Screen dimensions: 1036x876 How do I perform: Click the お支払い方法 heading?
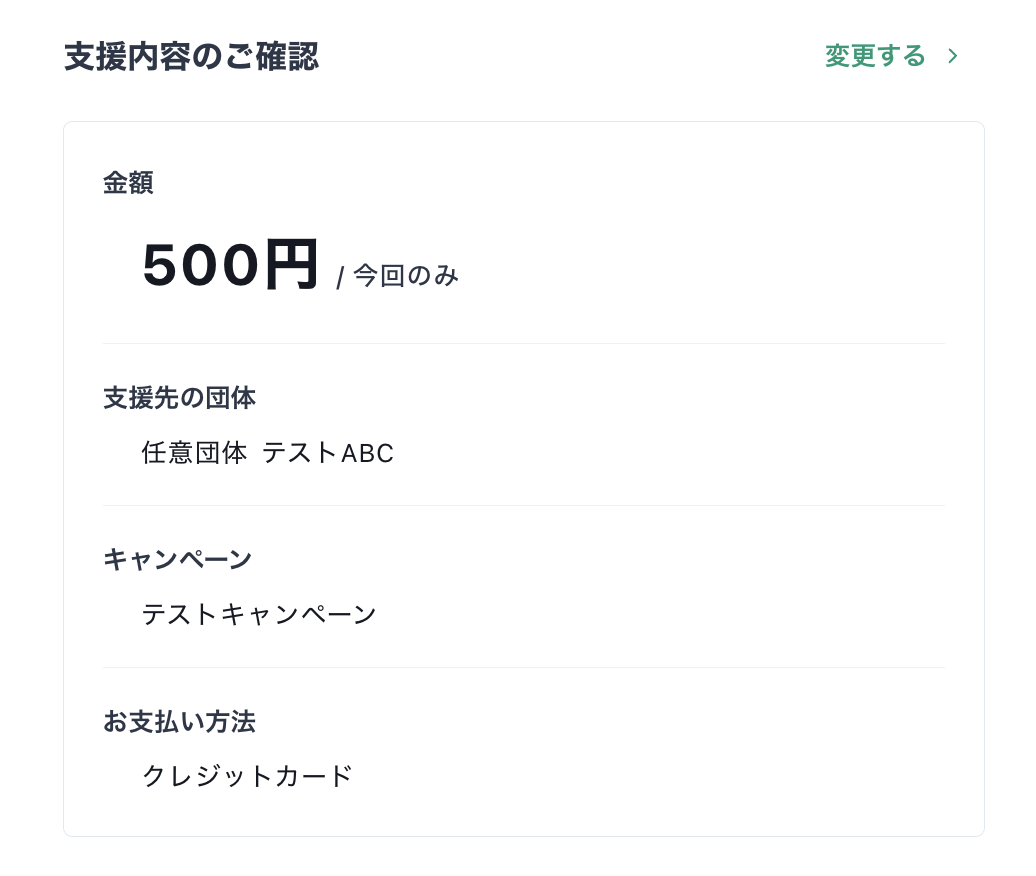[x=179, y=721]
